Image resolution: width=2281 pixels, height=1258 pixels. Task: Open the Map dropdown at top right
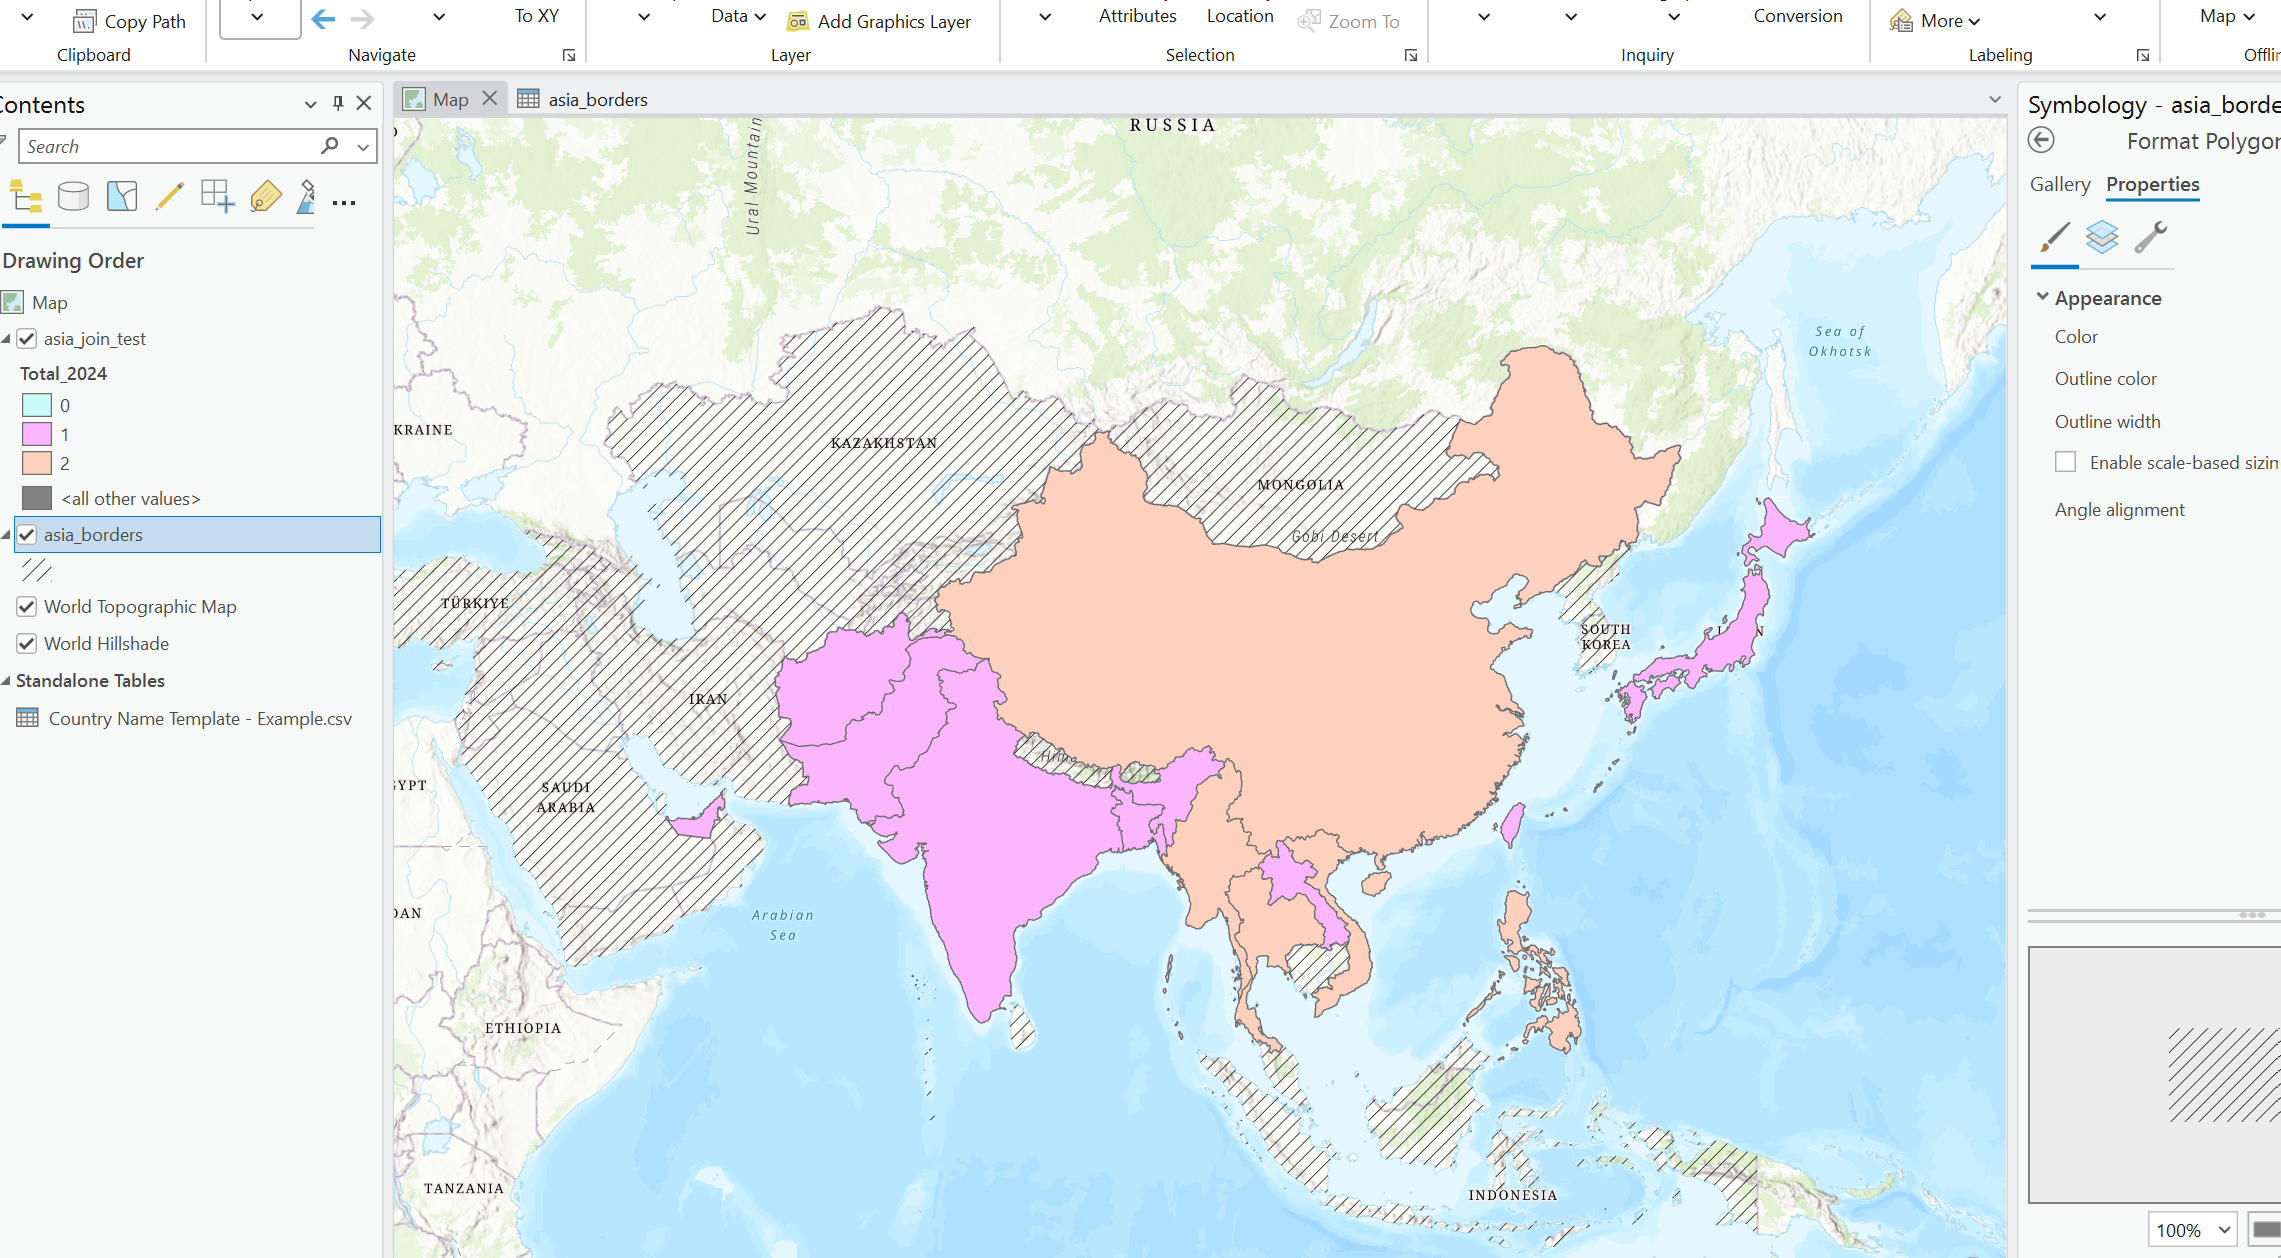coord(2226,16)
